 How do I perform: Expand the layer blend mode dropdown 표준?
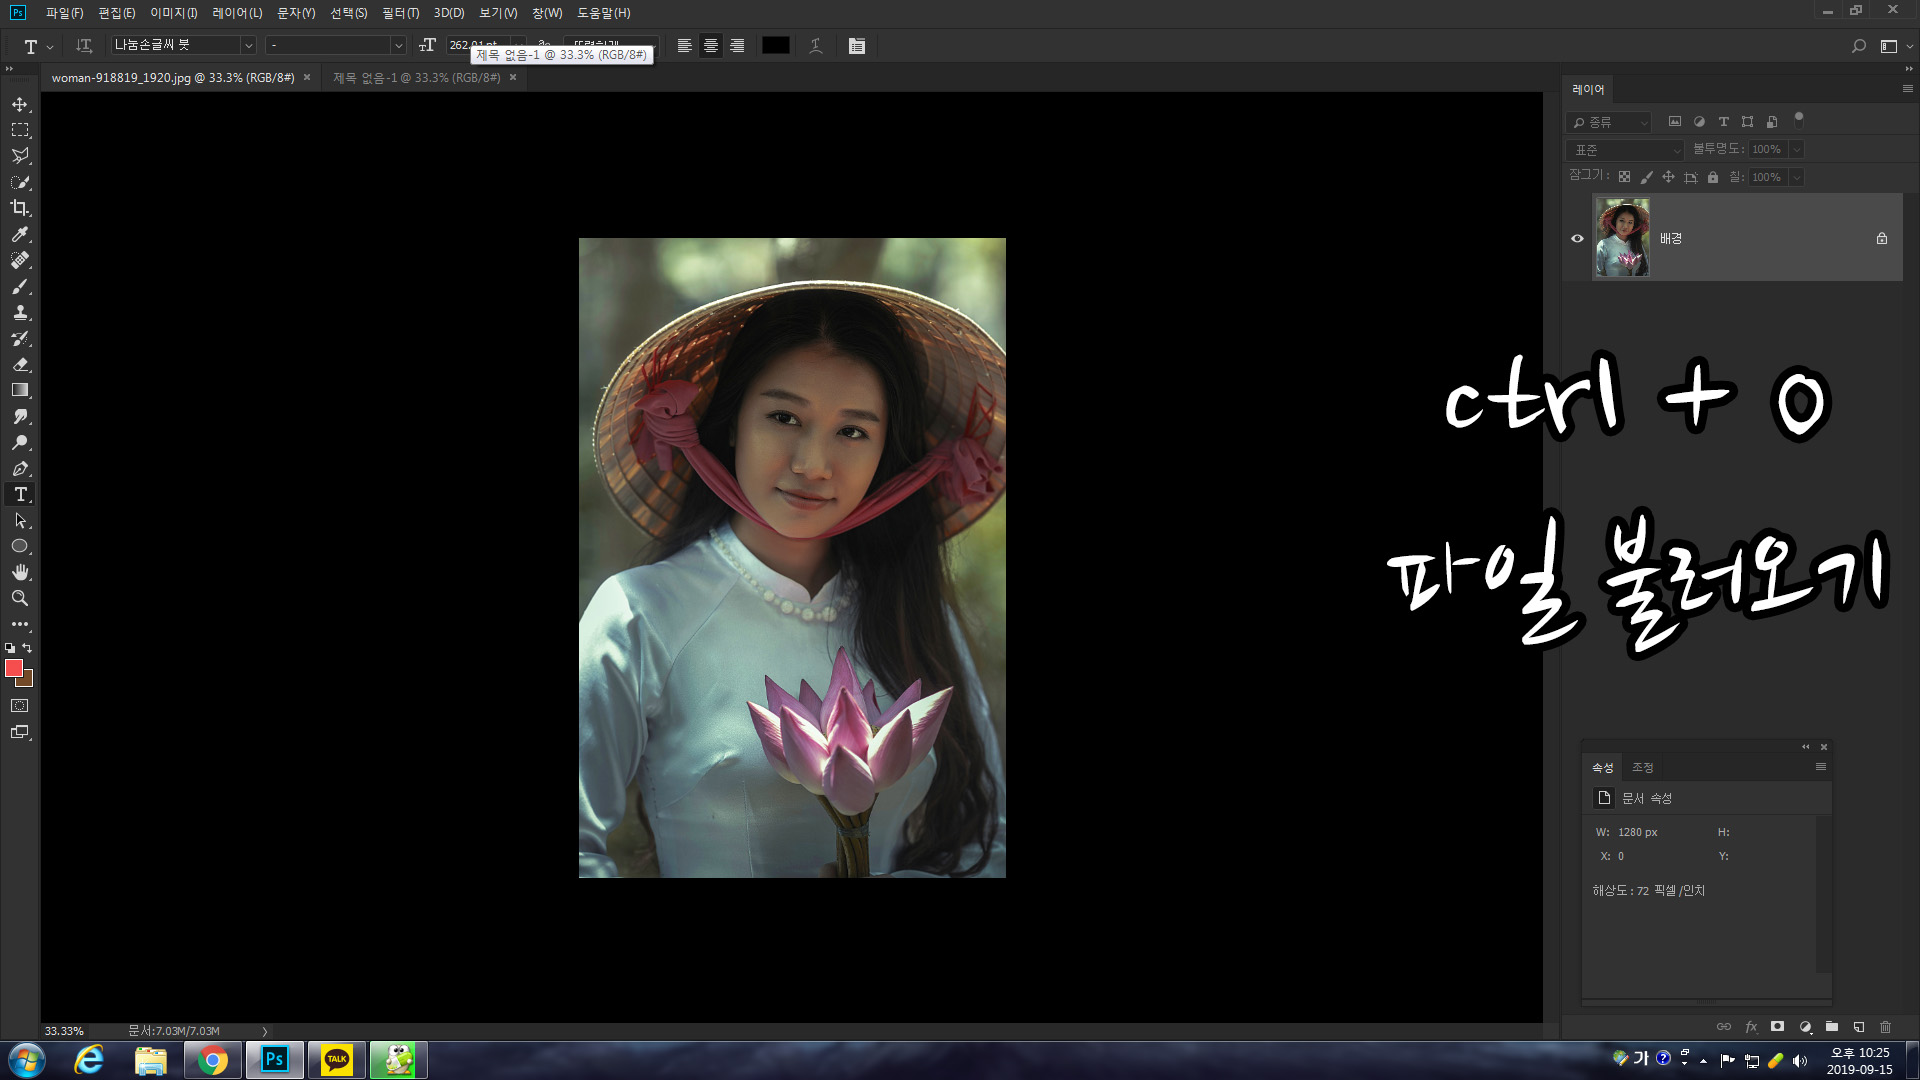[1627, 150]
